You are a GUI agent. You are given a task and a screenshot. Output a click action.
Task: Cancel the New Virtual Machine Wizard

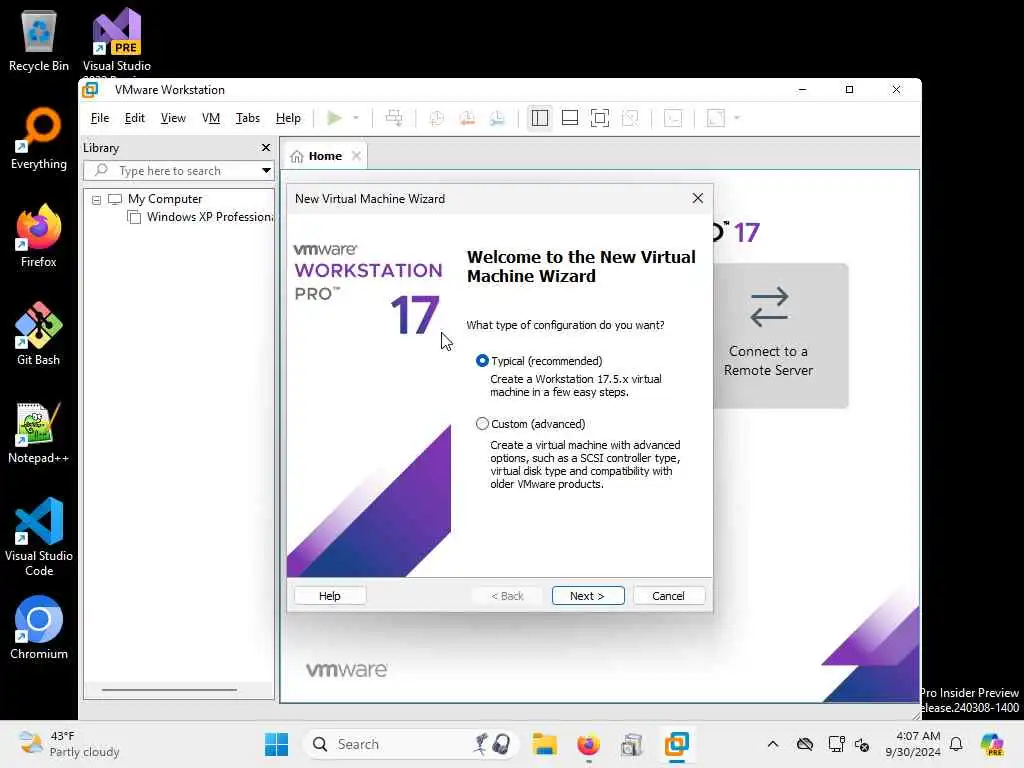668,596
